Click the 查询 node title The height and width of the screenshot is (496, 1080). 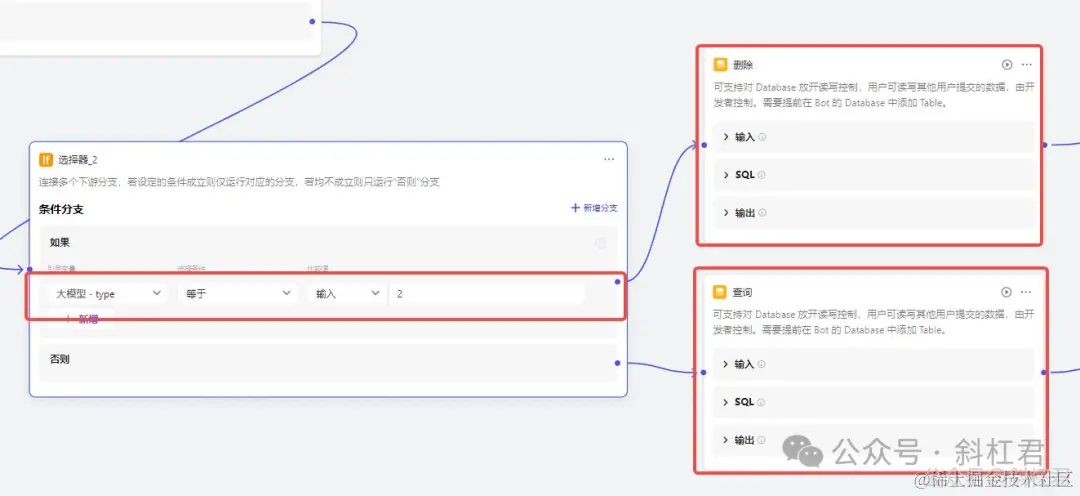(x=742, y=293)
